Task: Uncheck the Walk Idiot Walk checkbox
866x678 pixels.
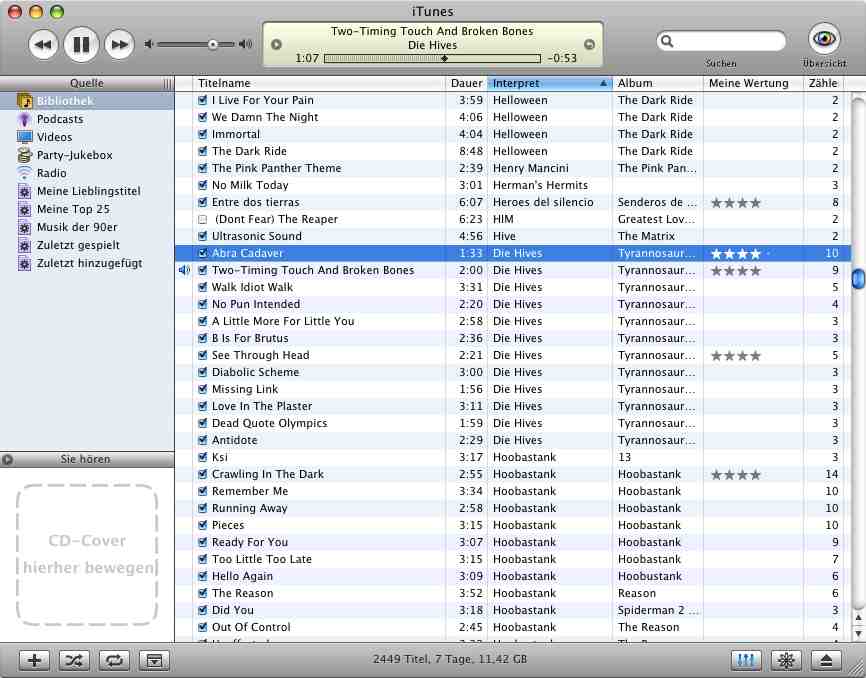Action: point(202,288)
